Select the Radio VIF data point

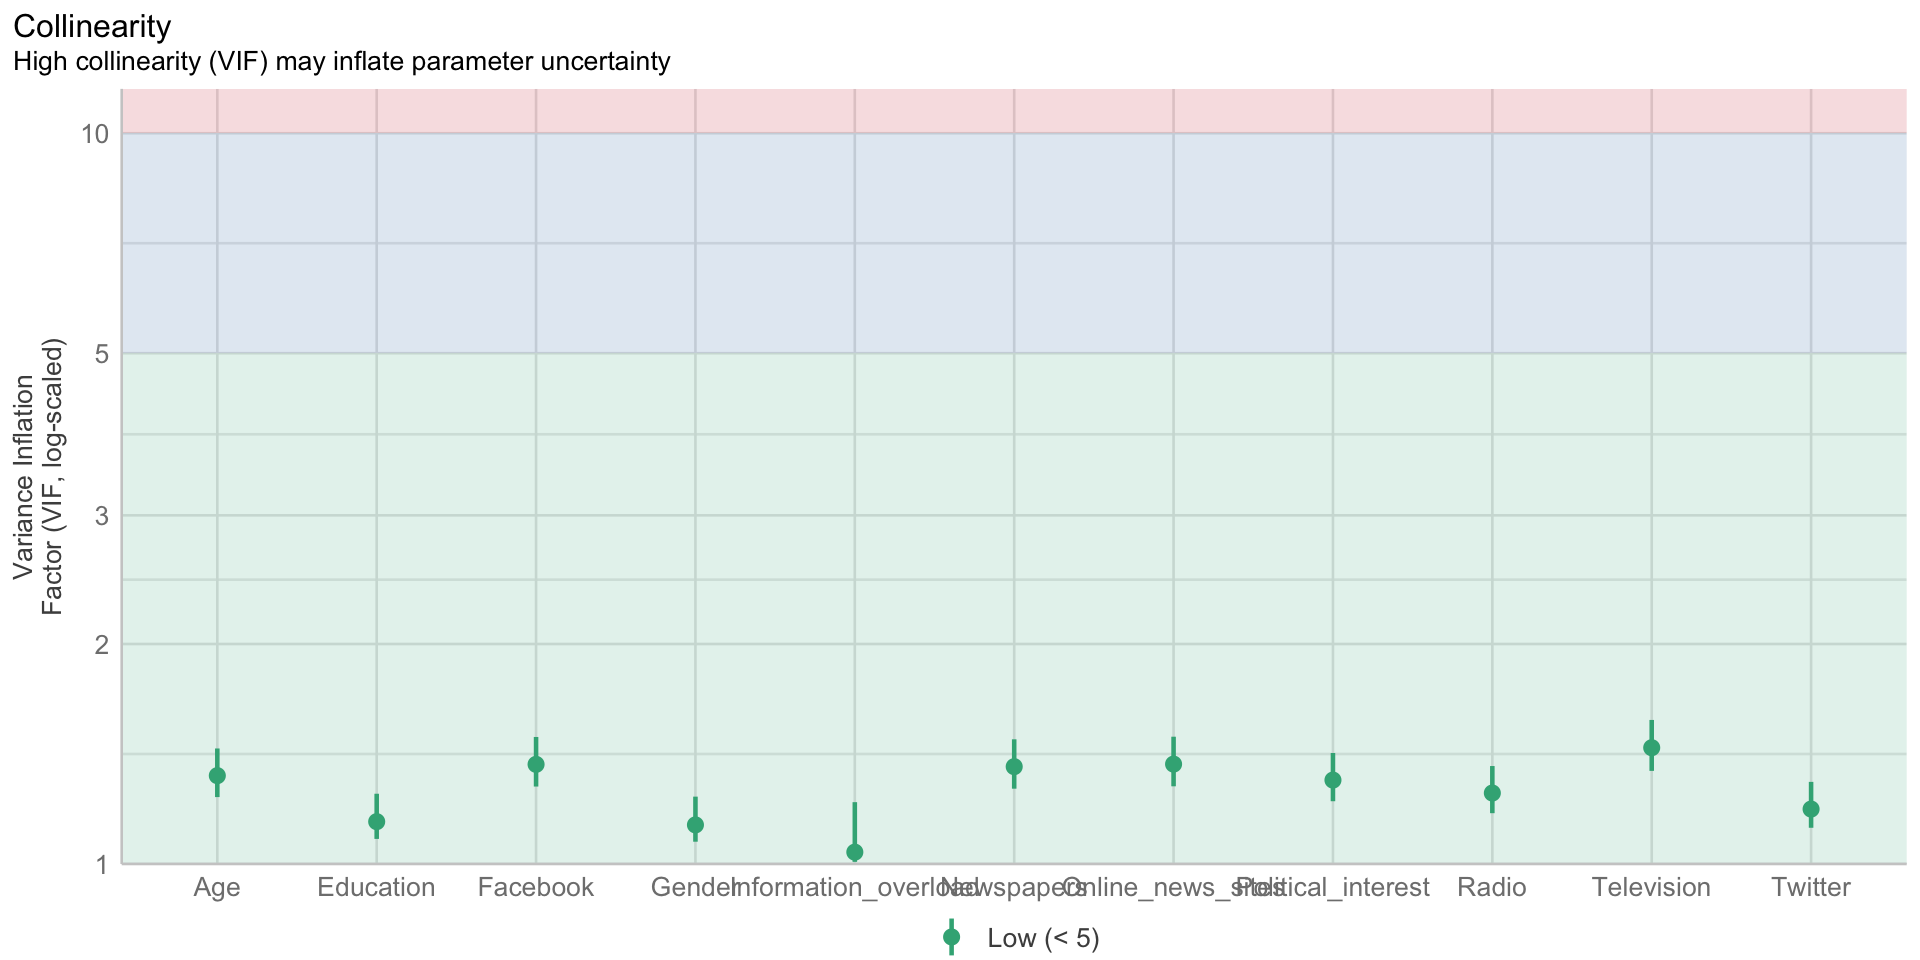(x=1492, y=793)
